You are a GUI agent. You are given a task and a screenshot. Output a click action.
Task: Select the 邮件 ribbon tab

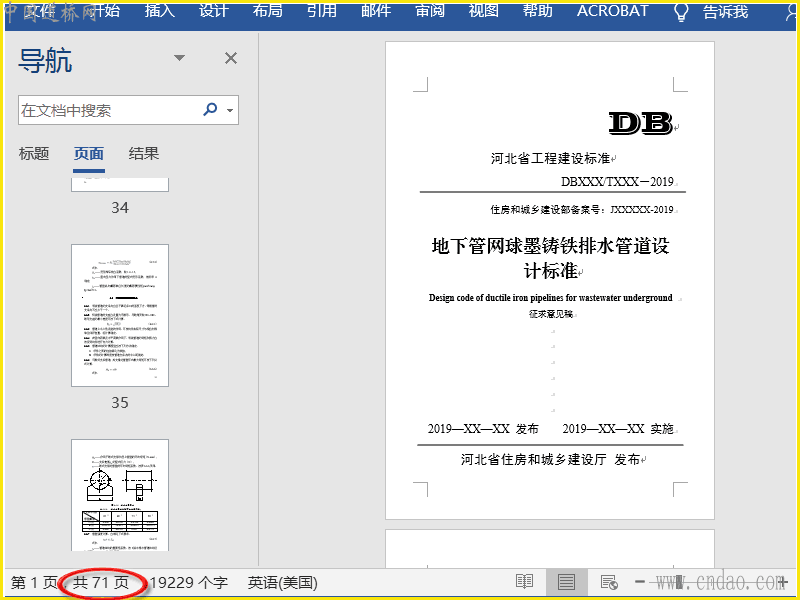click(x=376, y=11)
